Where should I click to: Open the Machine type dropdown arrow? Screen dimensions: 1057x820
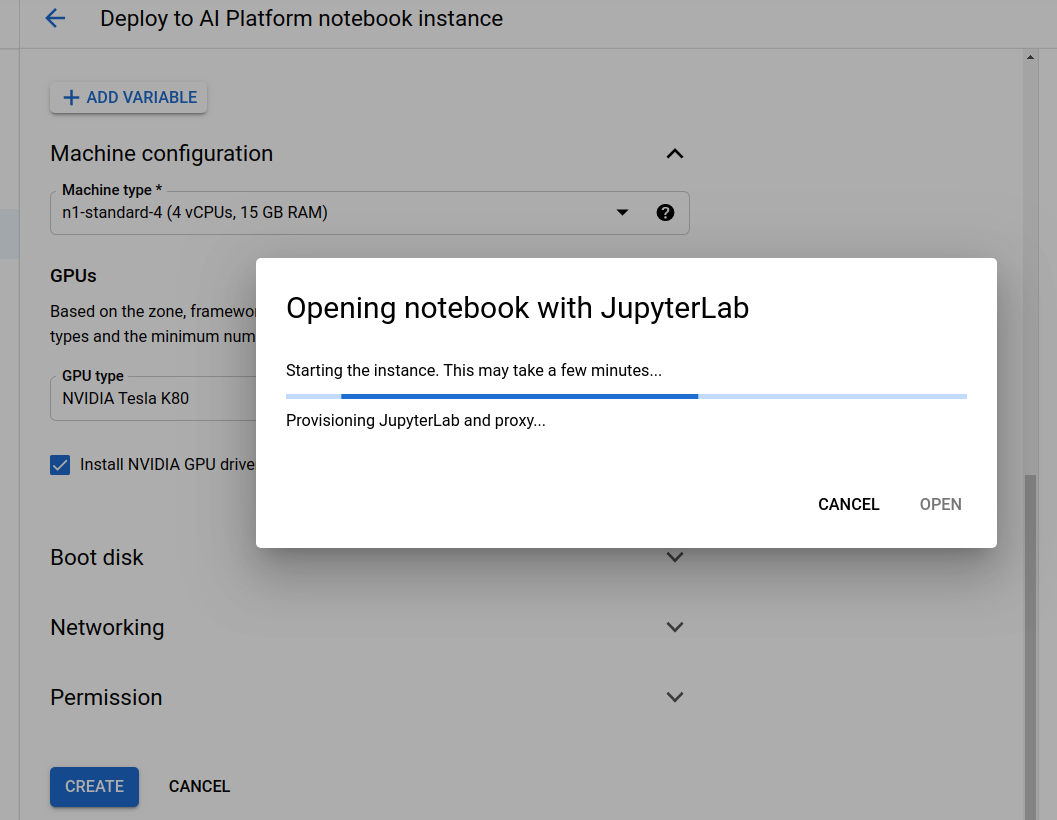pyautogui.click(x=622, y=212)
